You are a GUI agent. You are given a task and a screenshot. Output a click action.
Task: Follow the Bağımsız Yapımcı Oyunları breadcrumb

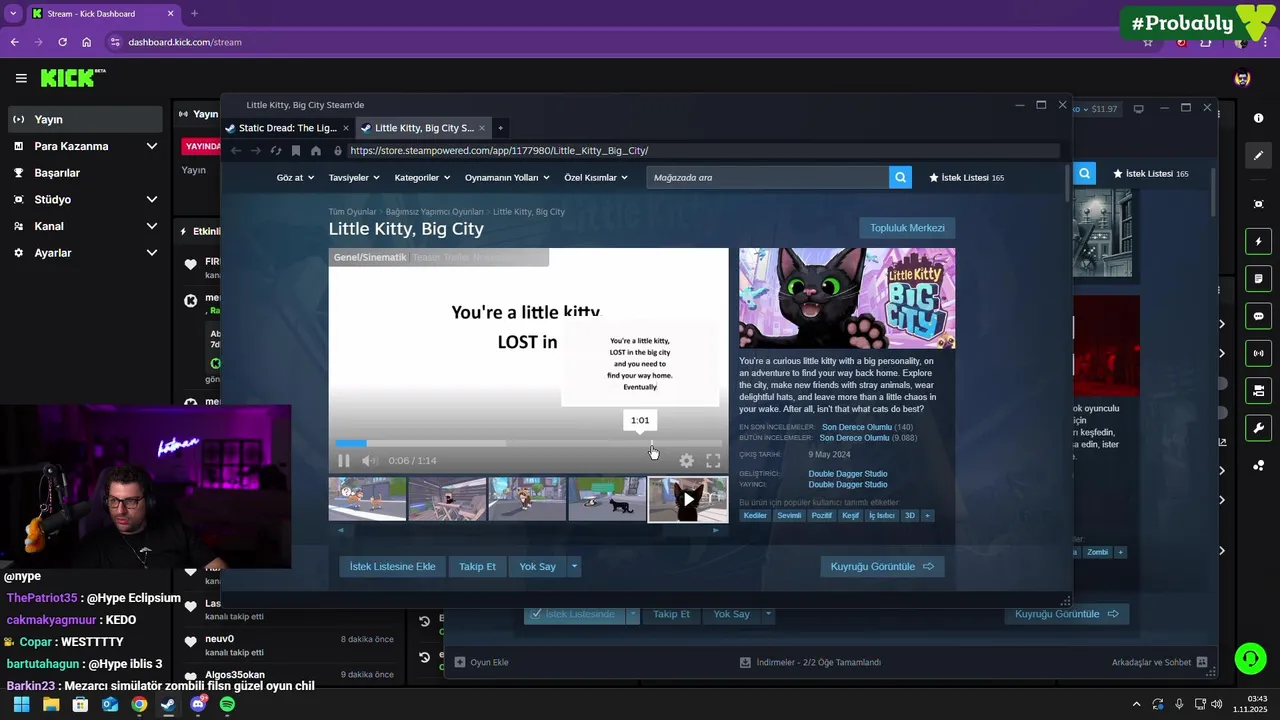(434, 212)
